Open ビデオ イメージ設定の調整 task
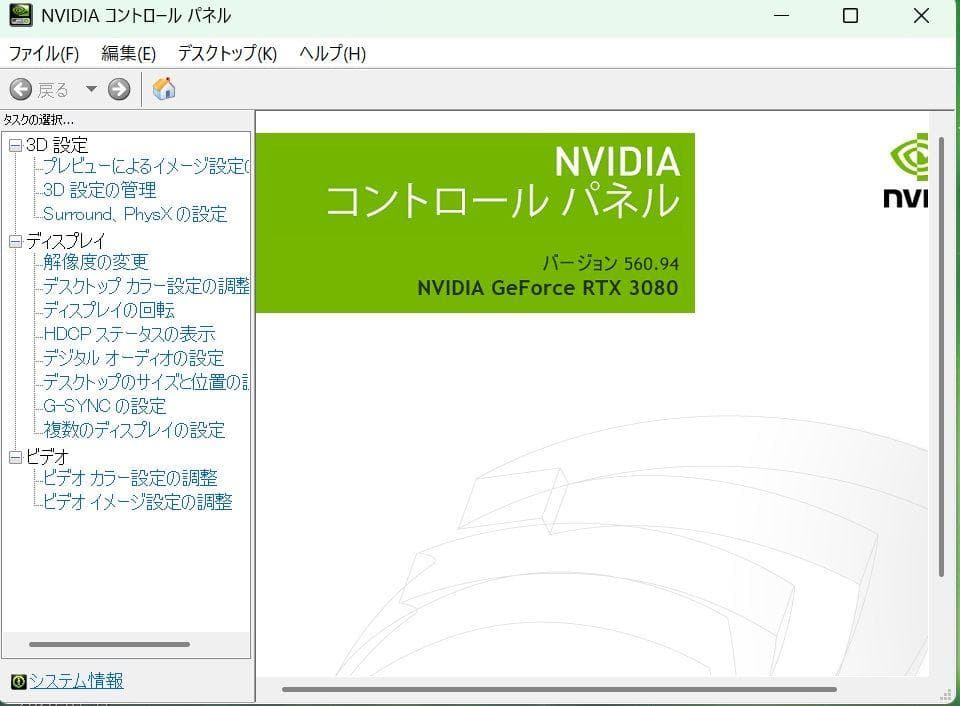The image size is (960, 706). 138,502
